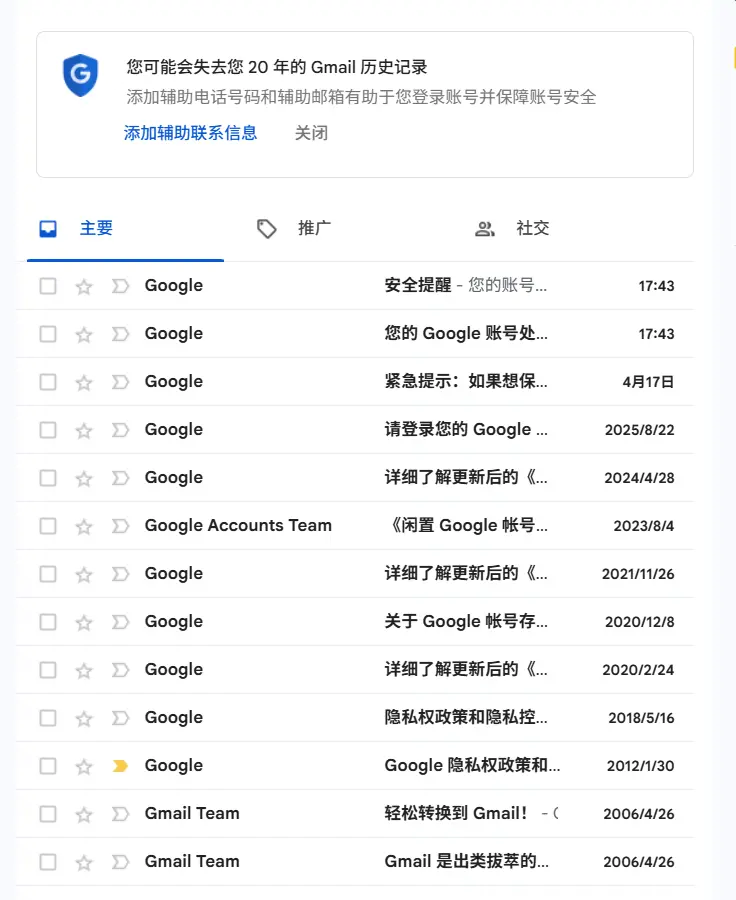Viewport: 736px width, 900px height.
Task: Star the 4月17日 紧急提示 email
Action: tap(84, 382)
